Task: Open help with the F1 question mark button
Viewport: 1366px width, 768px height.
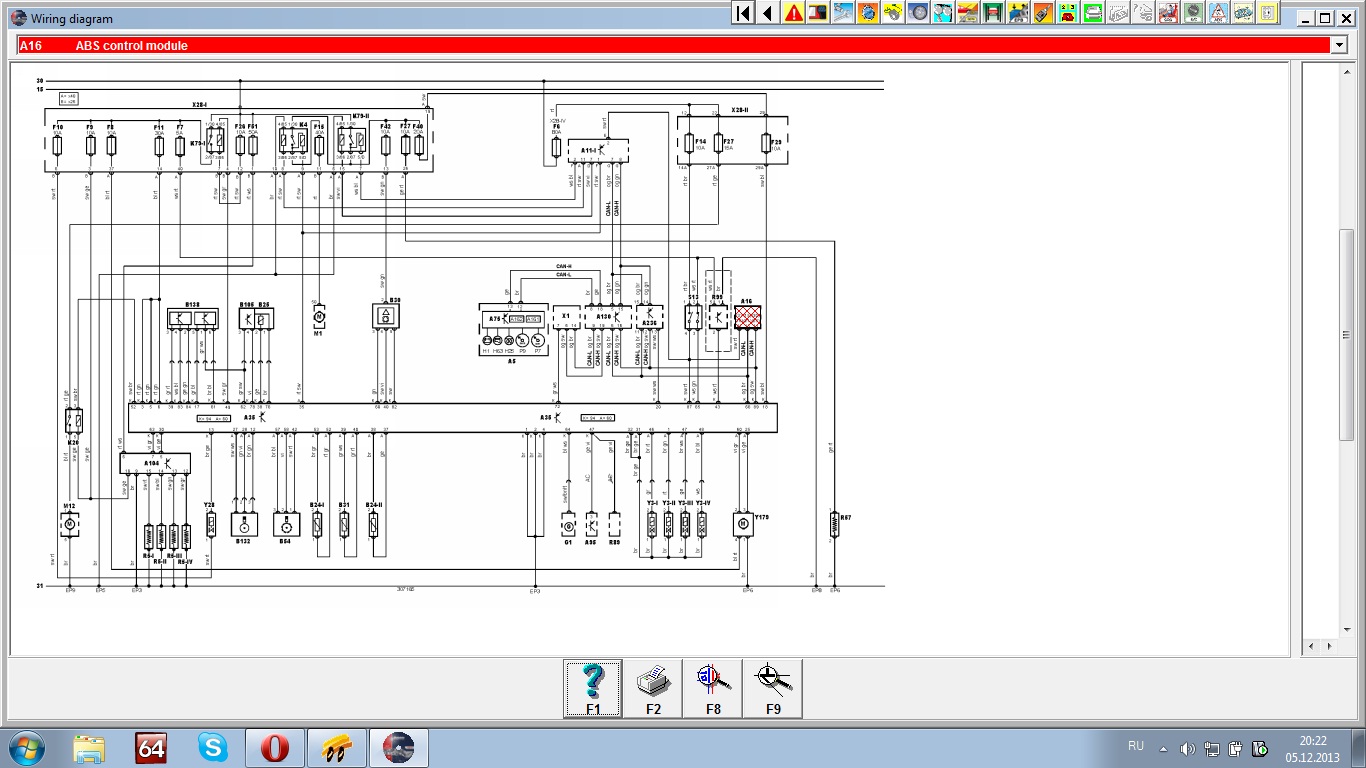Action: point(593,688)
